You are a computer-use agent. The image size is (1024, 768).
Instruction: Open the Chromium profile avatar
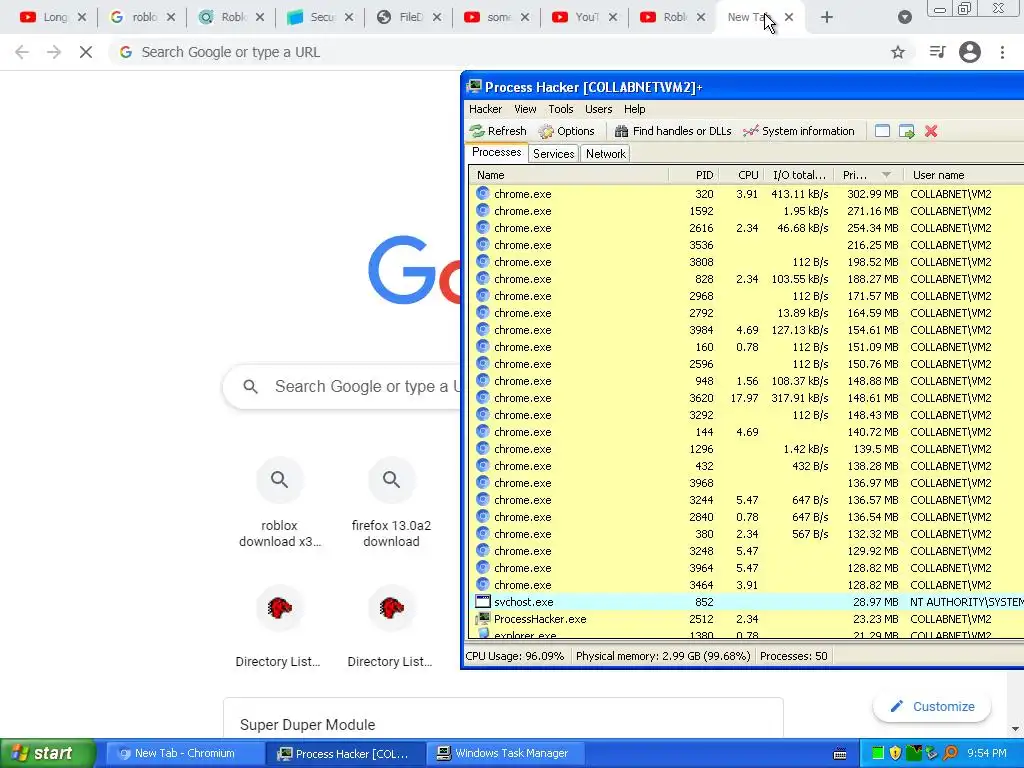[970, 52]
